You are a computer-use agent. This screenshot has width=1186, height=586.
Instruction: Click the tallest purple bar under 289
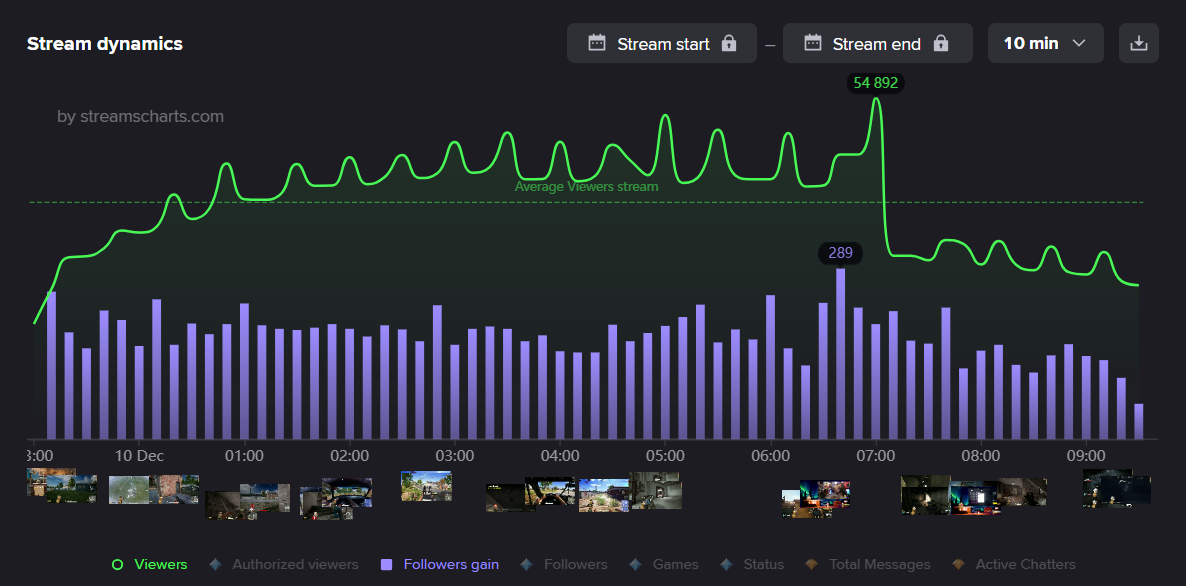point(840,353)
